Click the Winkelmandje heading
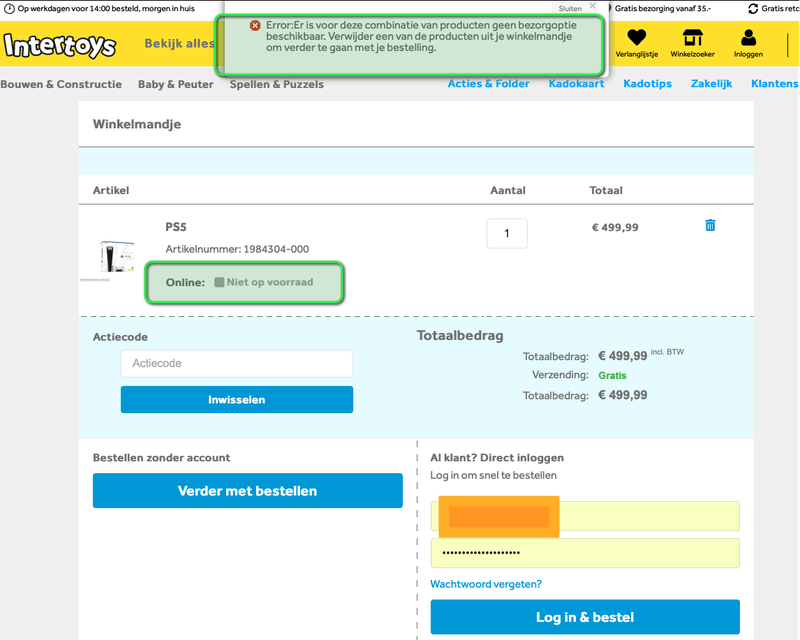The width and height of the screenshot is (800, 640). (137, 124)
